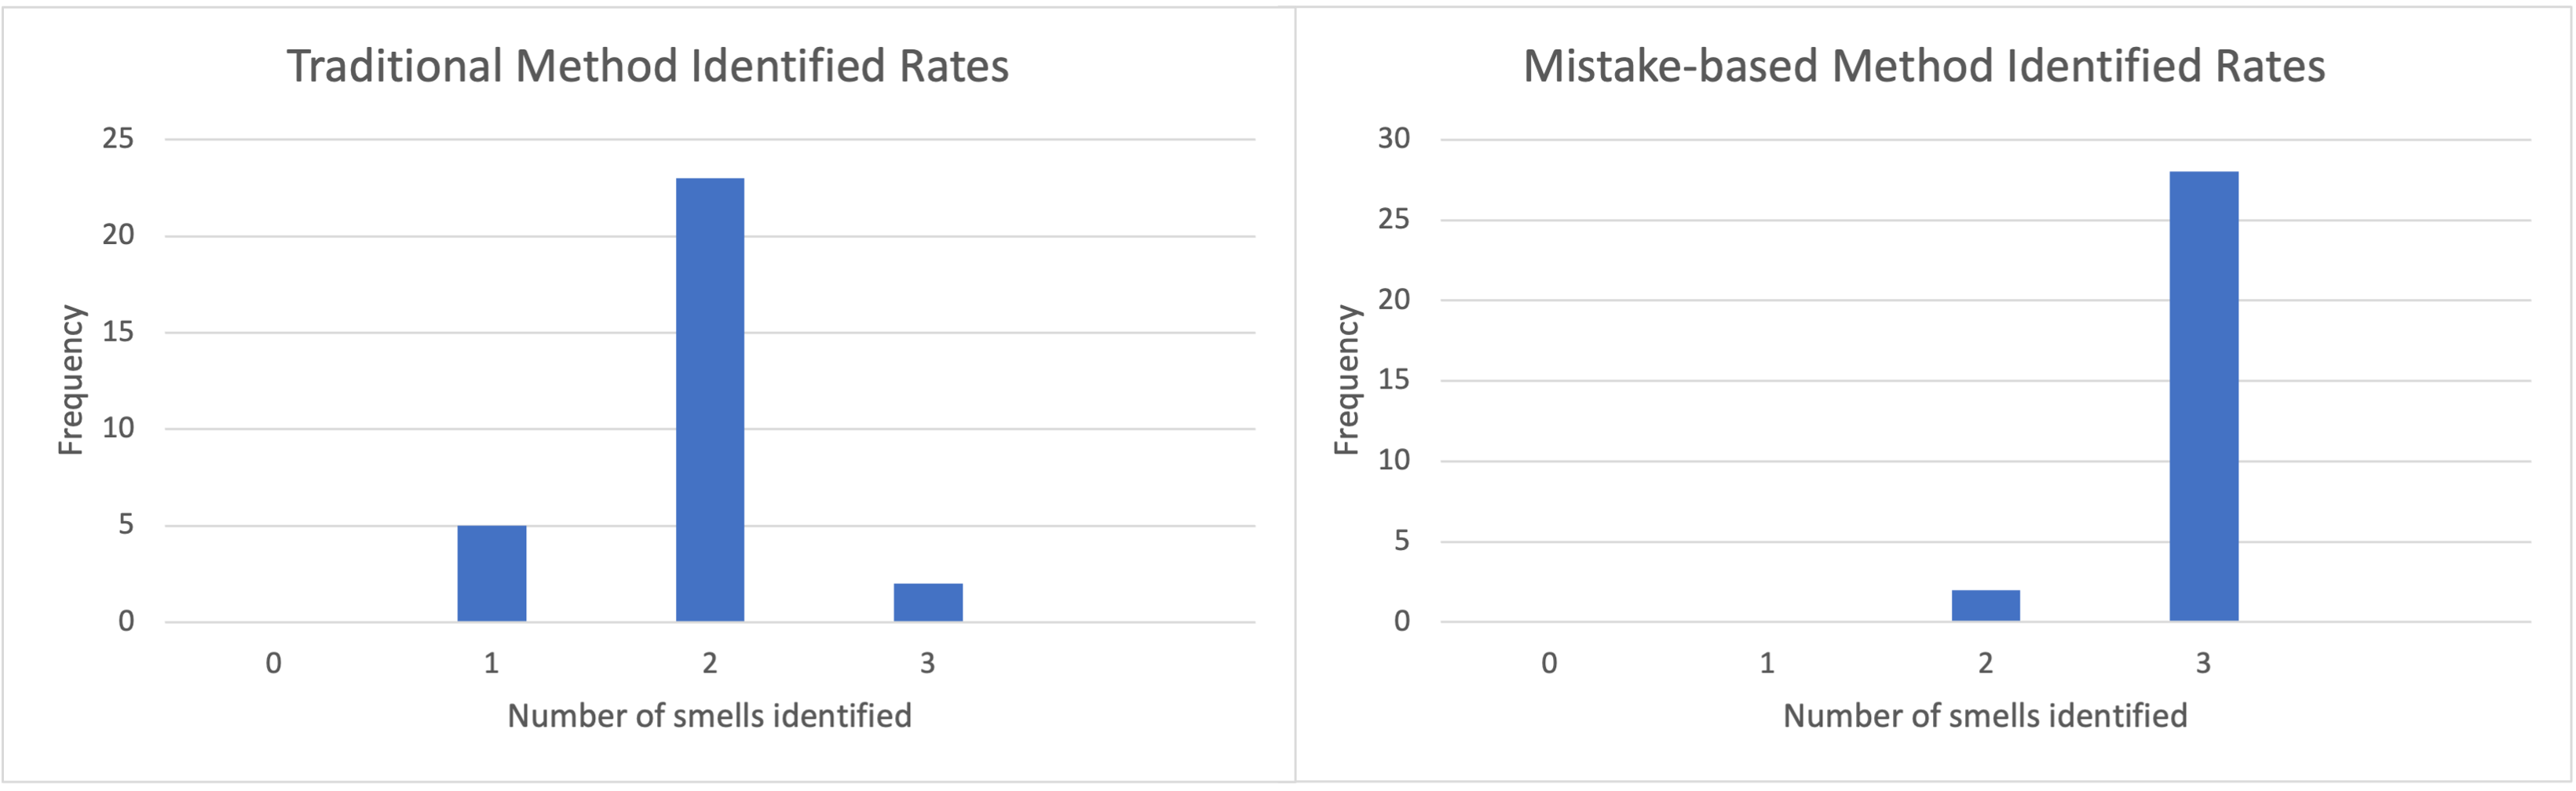2576x791 pixels.
Task: Click the "Mistake-based Method Identified Rates" chart title
Action: coord(1923,67)
